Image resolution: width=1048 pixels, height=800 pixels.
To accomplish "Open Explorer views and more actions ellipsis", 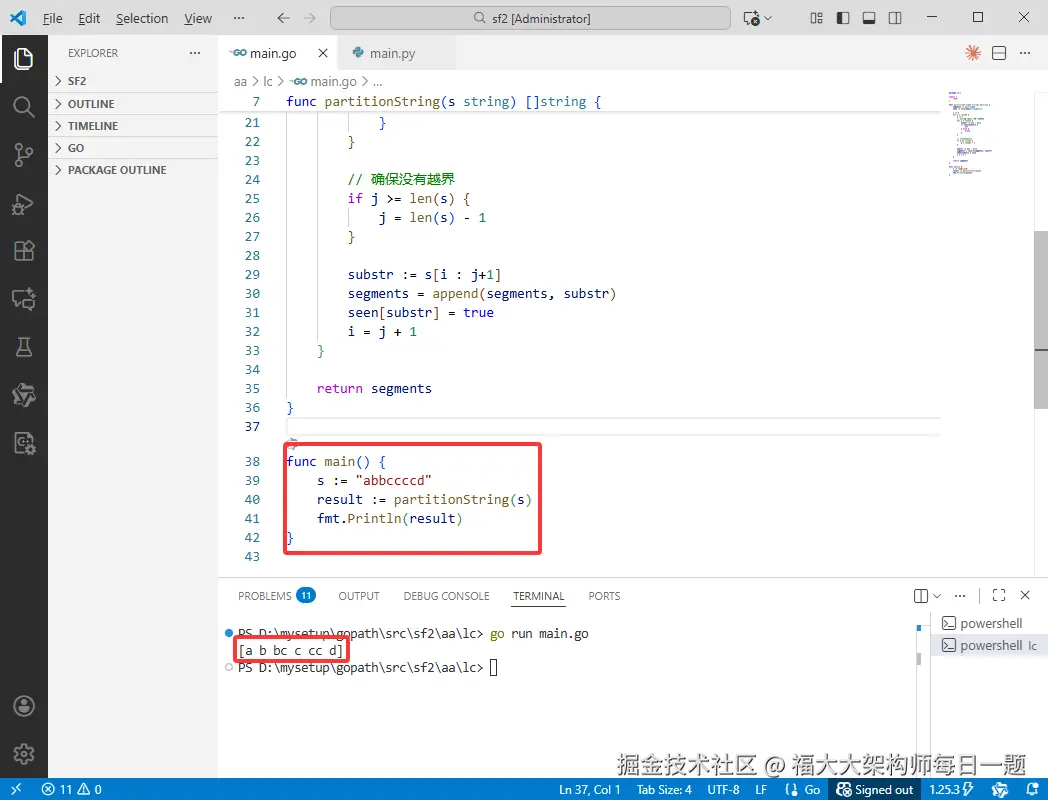I will click(x=194, y=53).
